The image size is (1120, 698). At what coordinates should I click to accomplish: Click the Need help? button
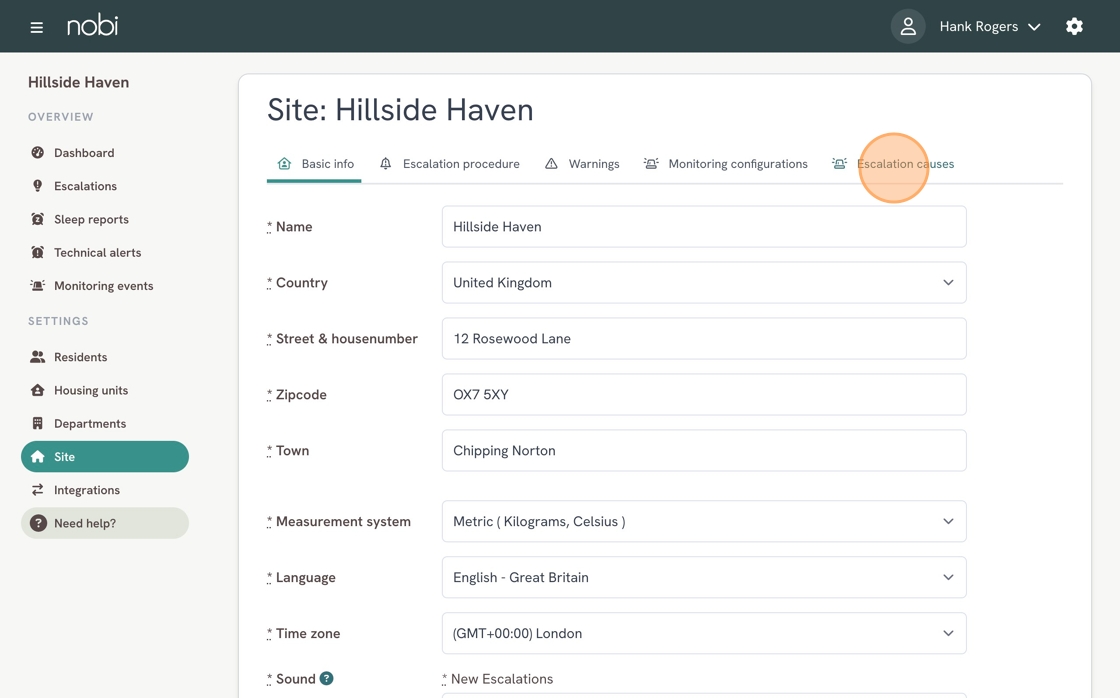pyautogui.click(x=104, y=523)
